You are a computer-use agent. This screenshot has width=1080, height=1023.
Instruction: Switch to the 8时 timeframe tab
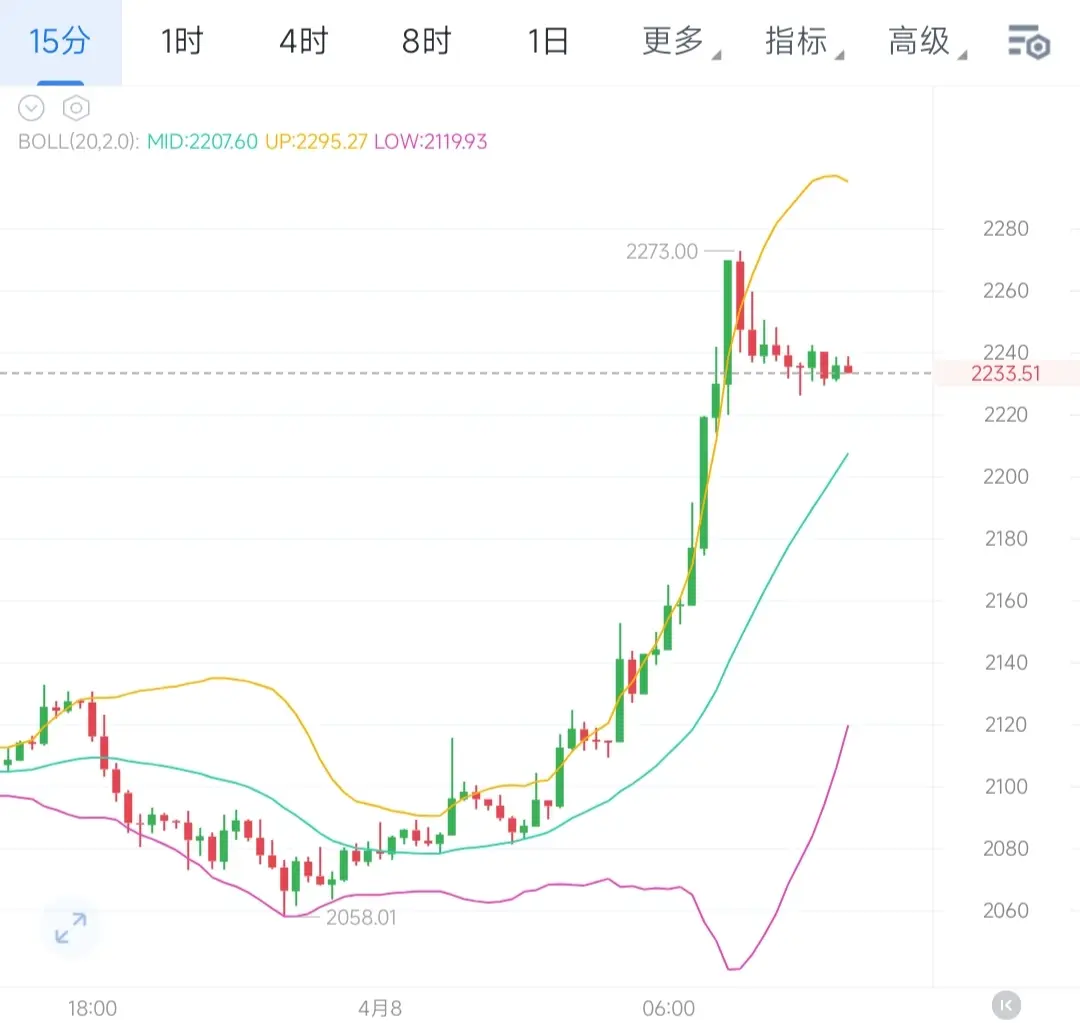(426, 41)
